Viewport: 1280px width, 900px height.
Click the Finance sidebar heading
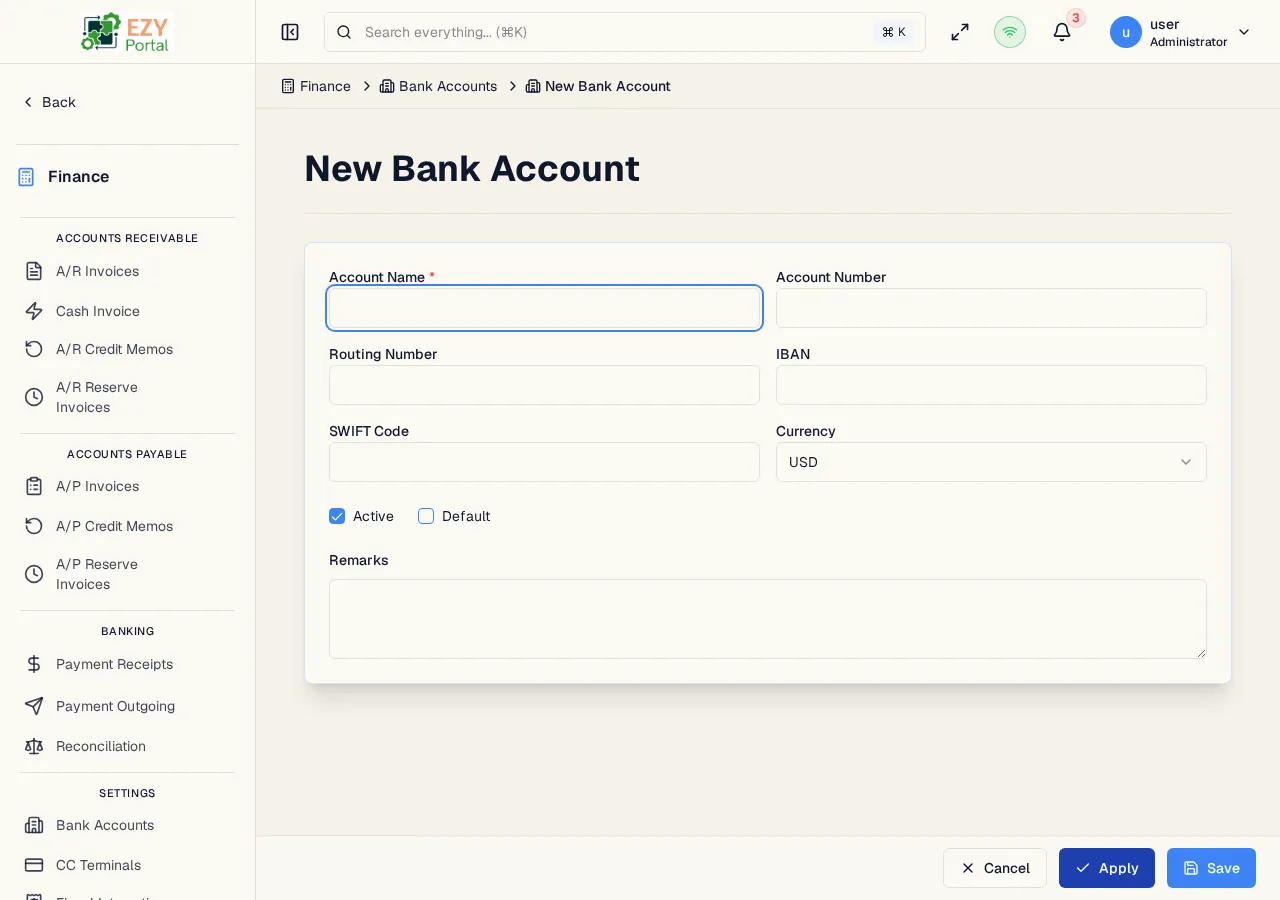pyautogui.click(x=78, y=177)
